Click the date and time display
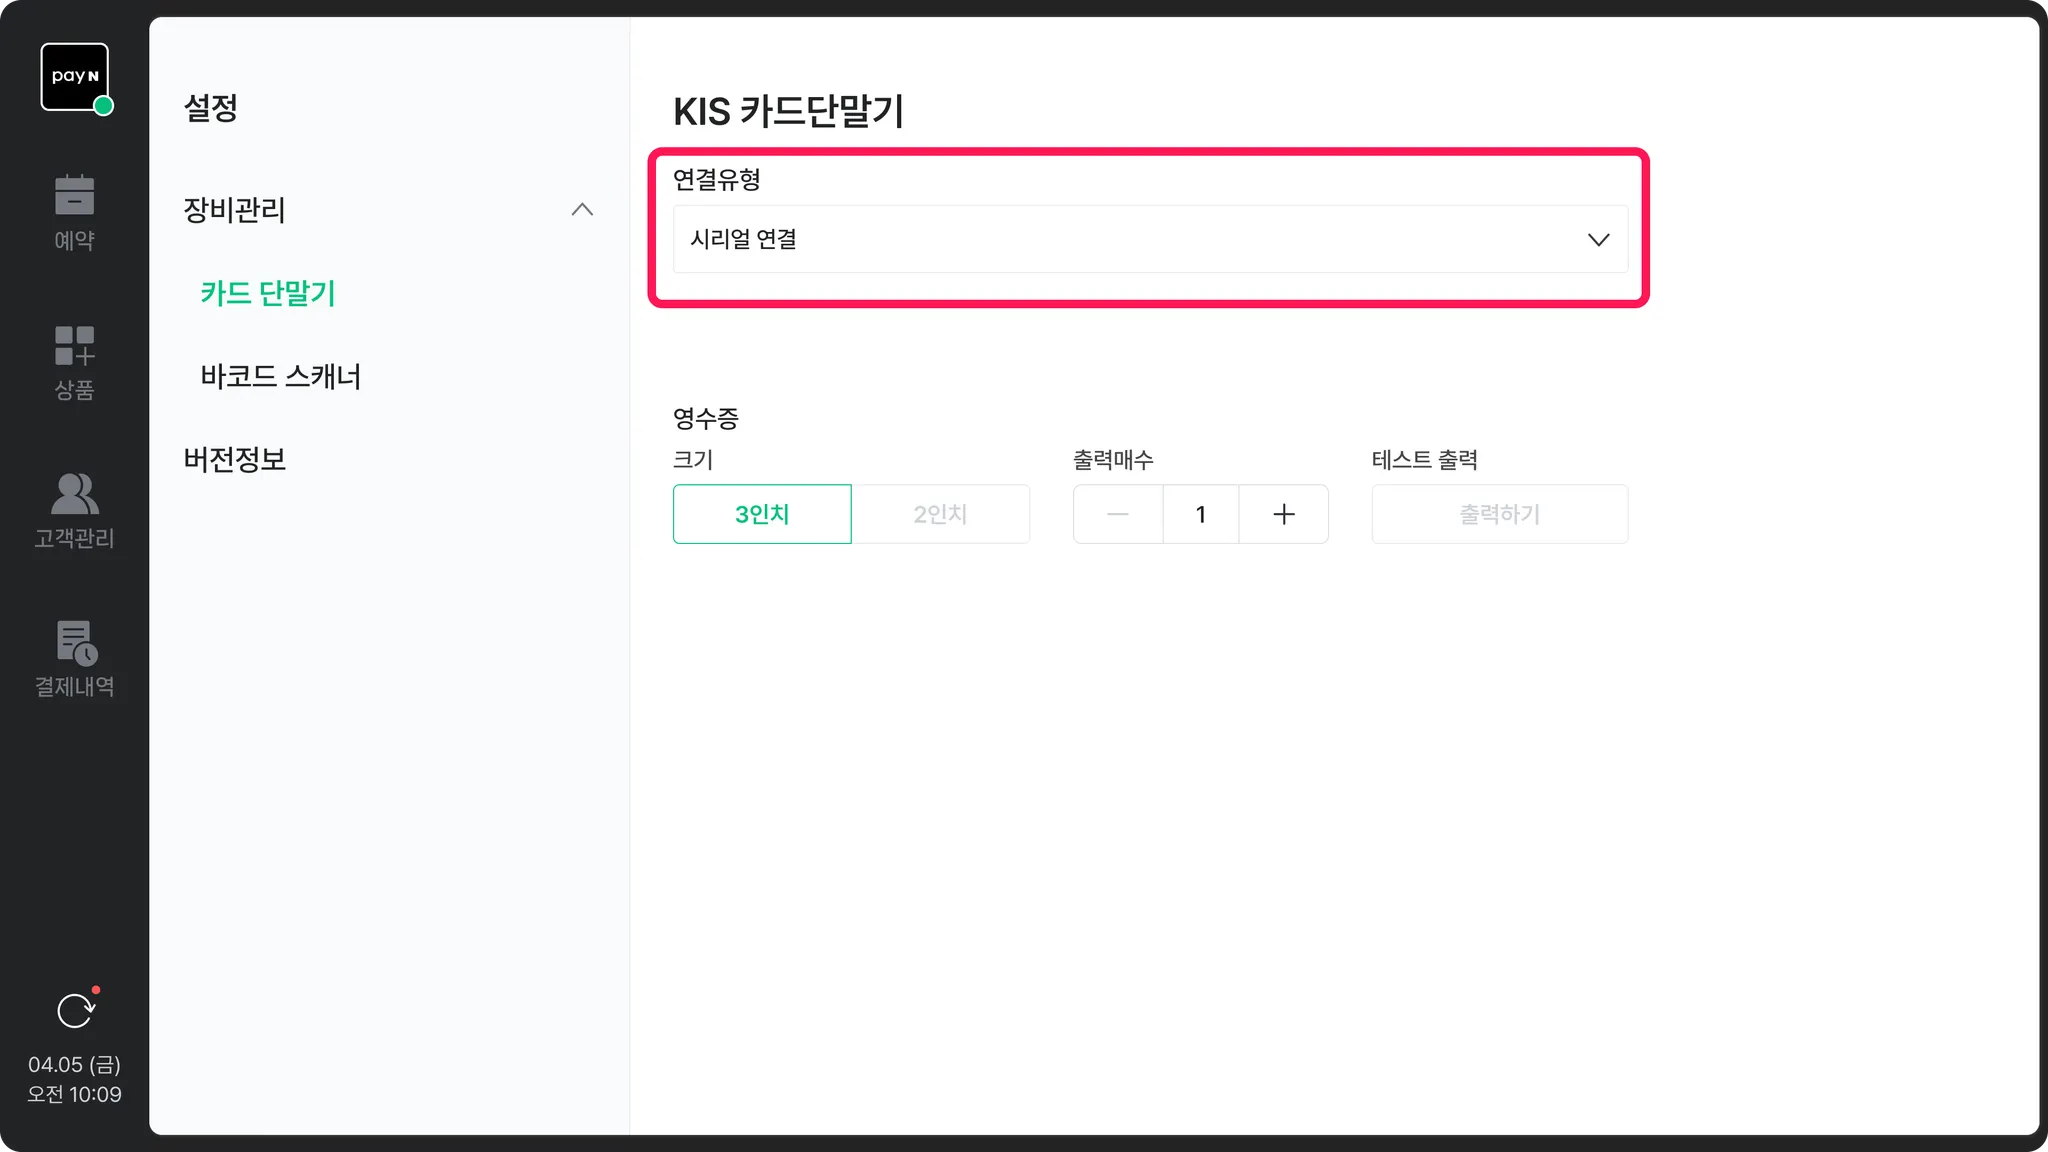 [74, 1079]
